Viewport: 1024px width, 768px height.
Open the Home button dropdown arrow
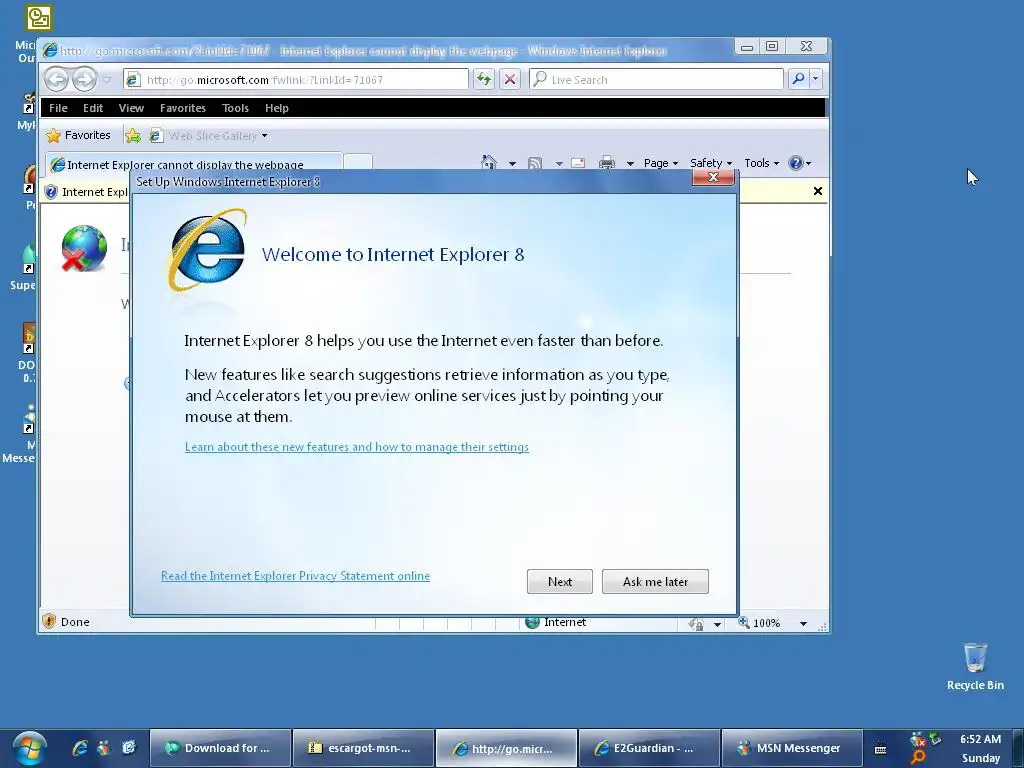tap(512, 163)
